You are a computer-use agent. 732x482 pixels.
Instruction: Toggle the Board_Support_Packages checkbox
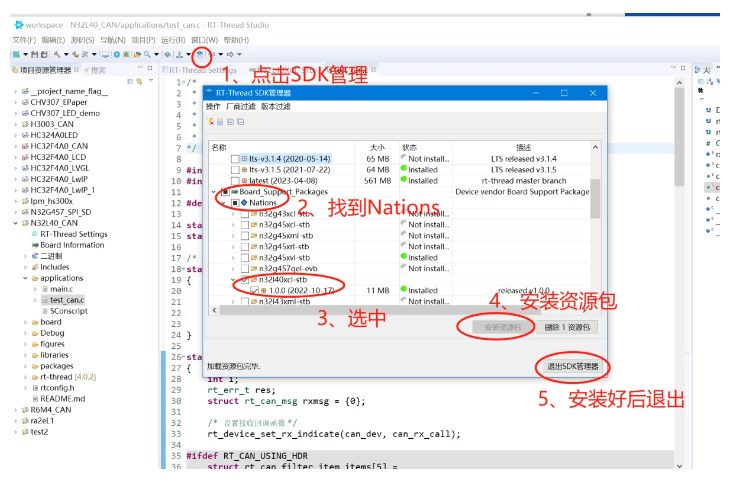[225, 192]
